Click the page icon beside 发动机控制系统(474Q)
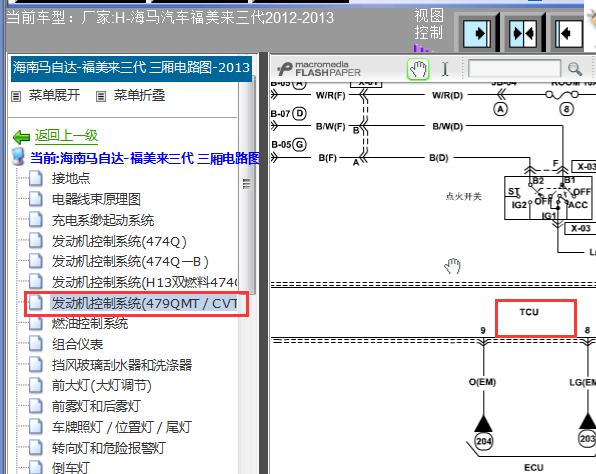Screen dimensions: 596x474 pyautogui.click(x=36, y=241)
